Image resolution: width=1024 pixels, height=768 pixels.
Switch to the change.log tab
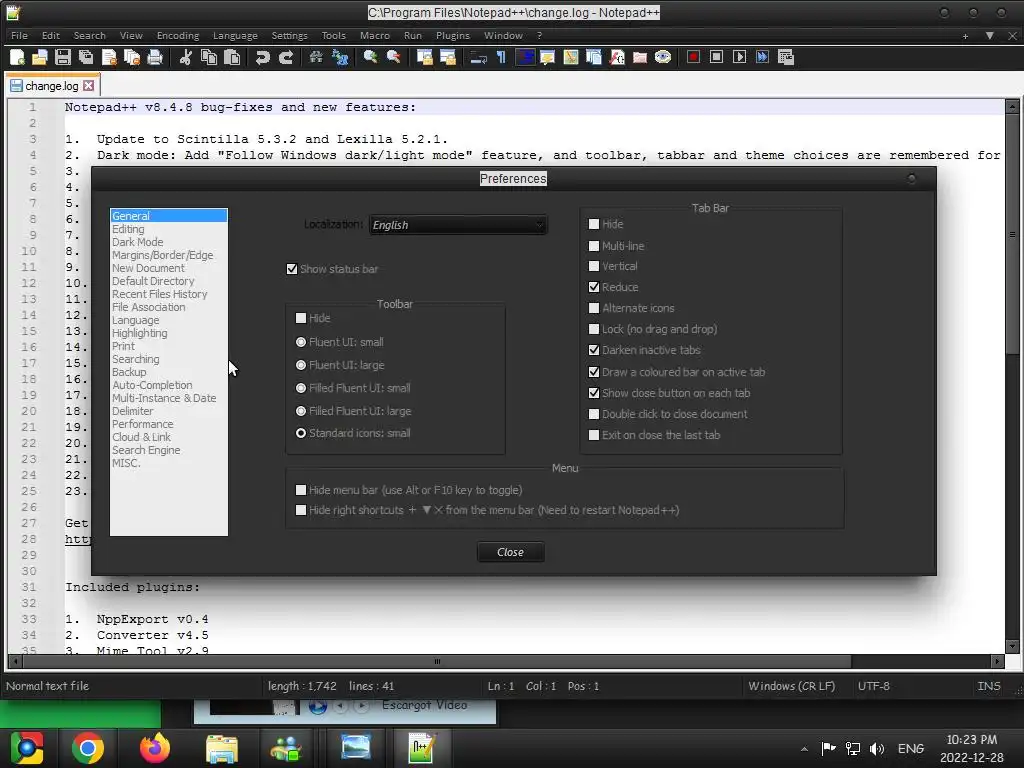pyautogui.click(x=52, y=86)
